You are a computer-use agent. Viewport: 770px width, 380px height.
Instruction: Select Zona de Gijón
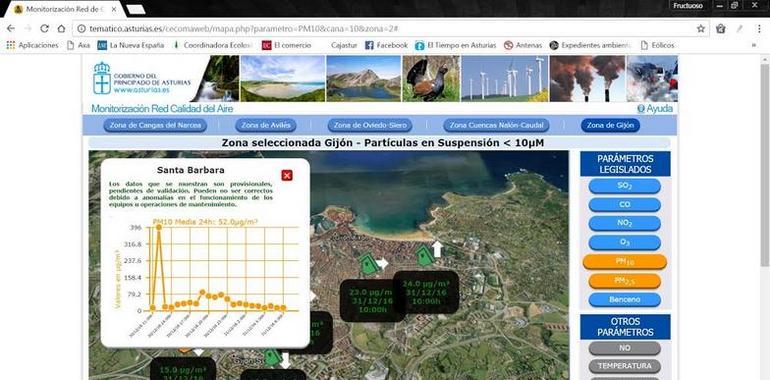(x=610, y=125)
